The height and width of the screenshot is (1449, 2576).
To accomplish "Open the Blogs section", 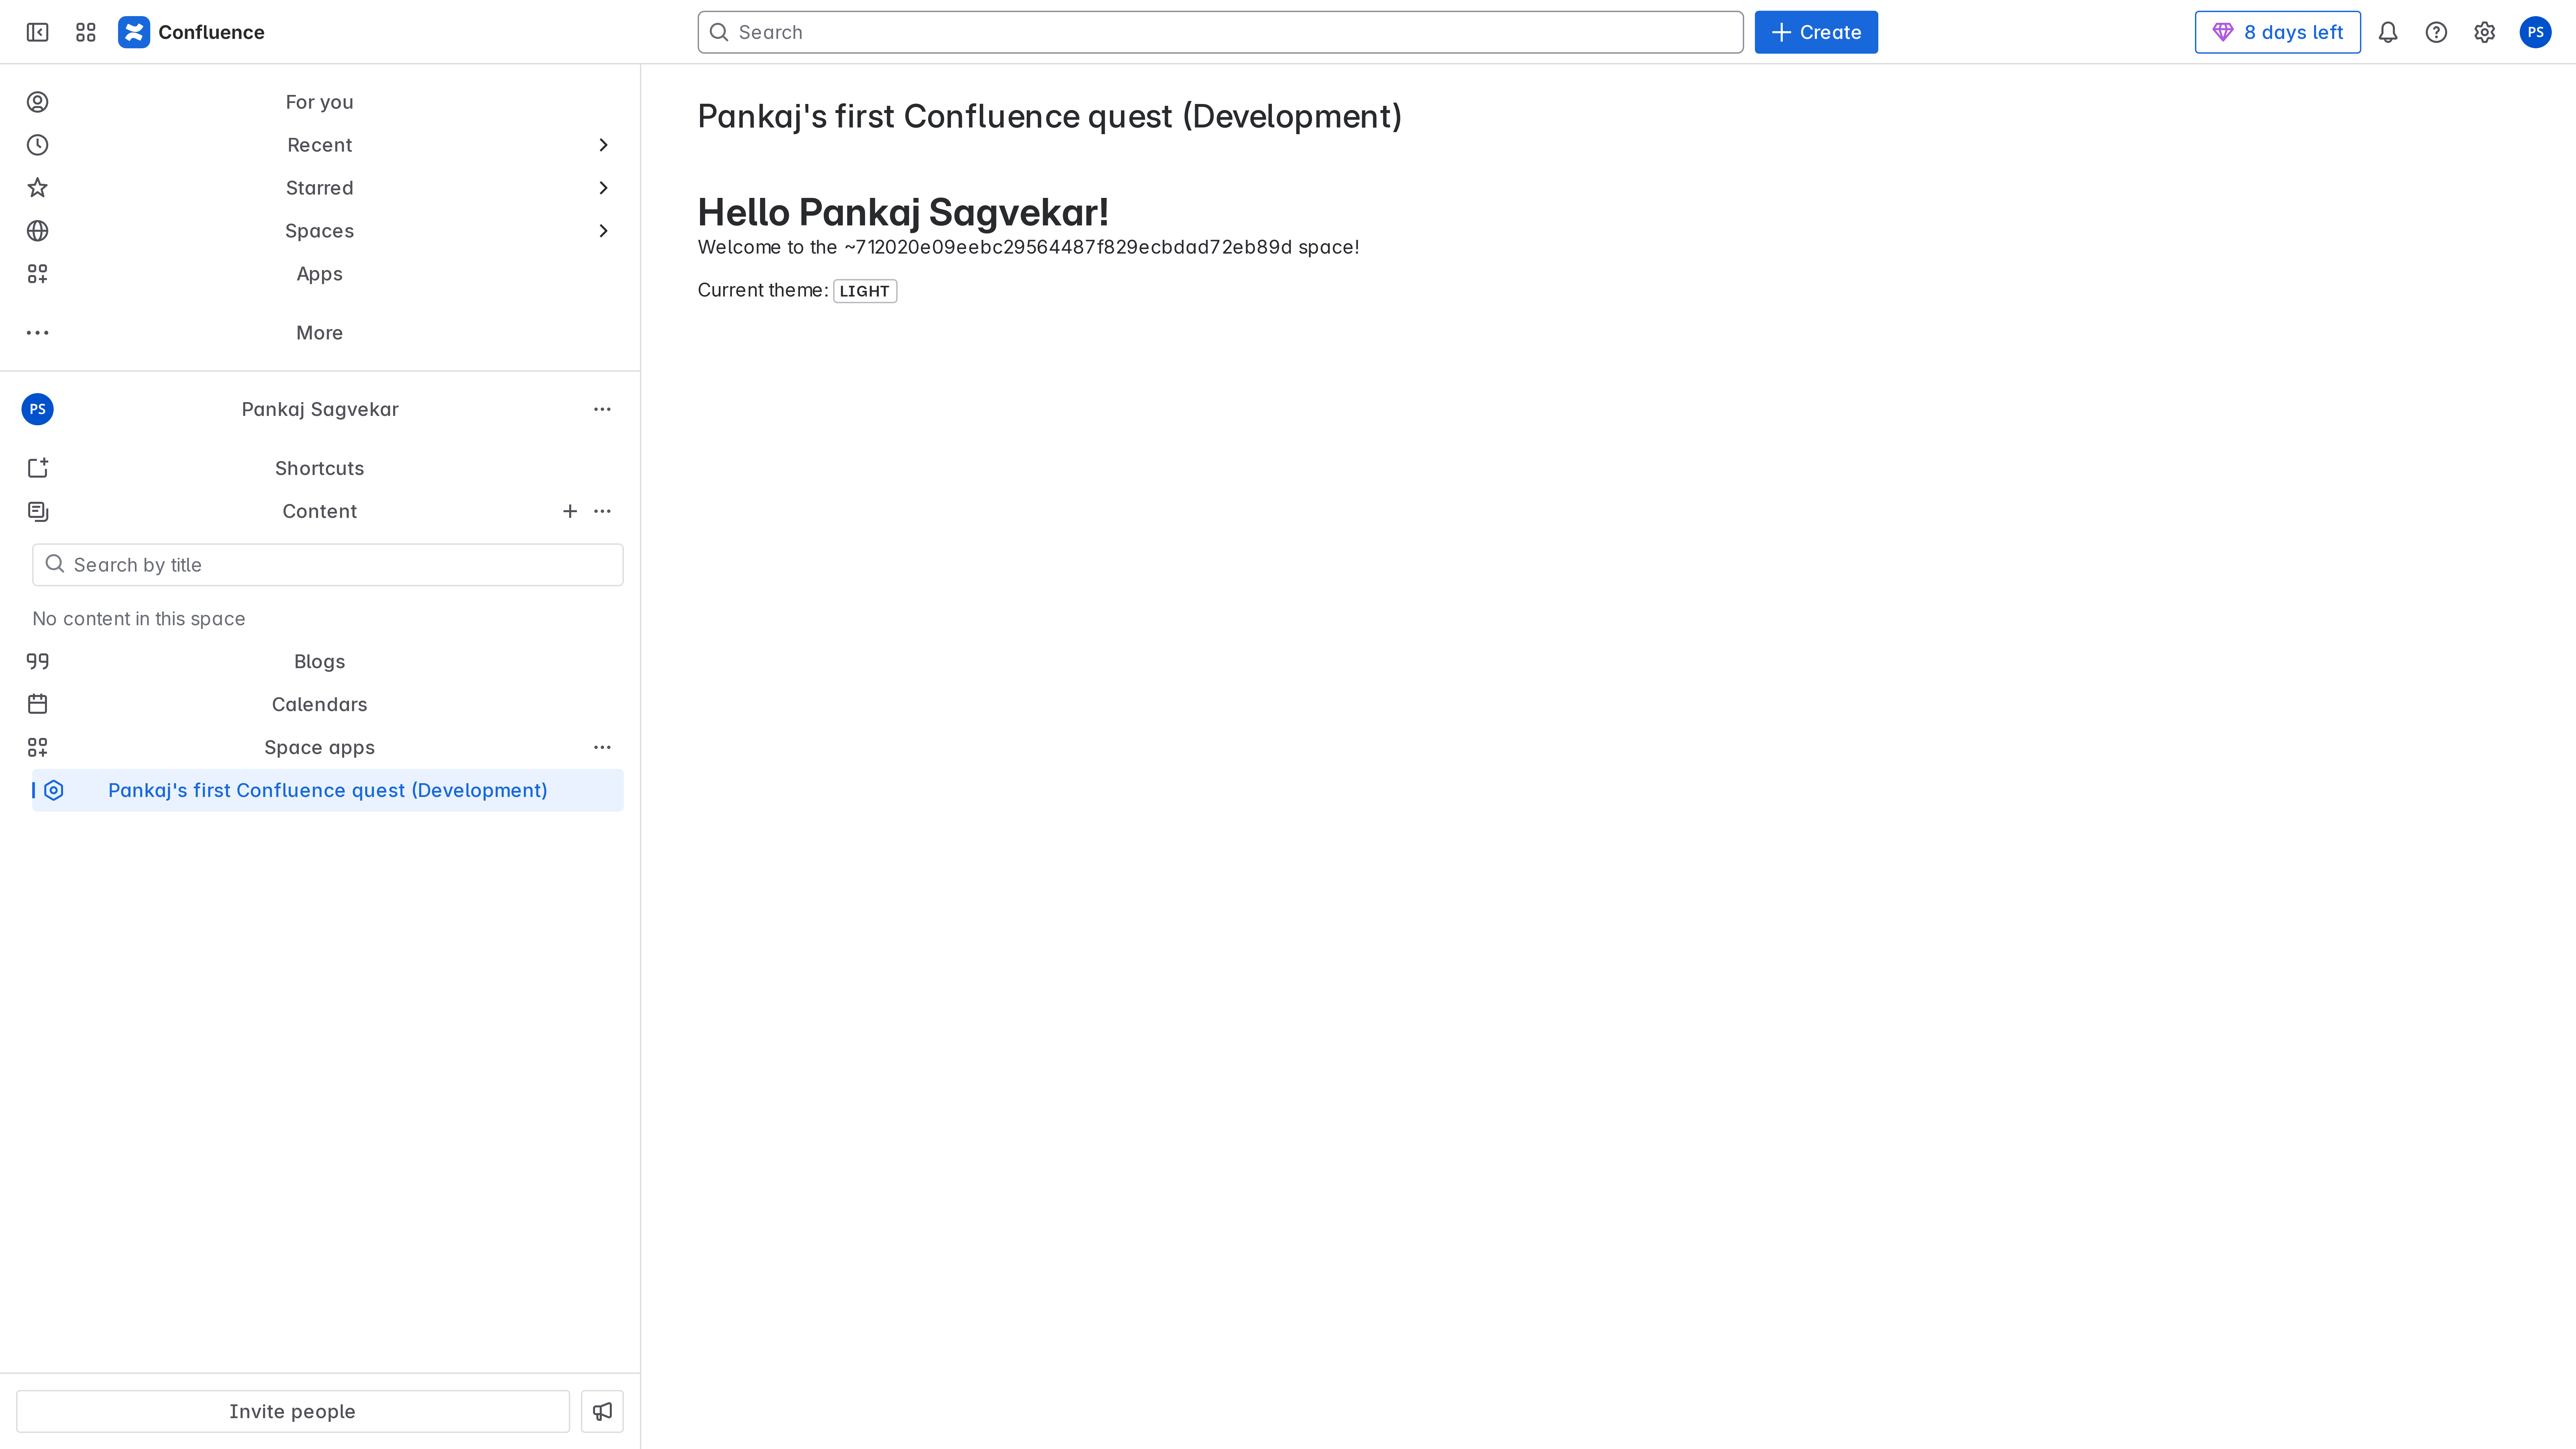I will [x=319, y=661].
